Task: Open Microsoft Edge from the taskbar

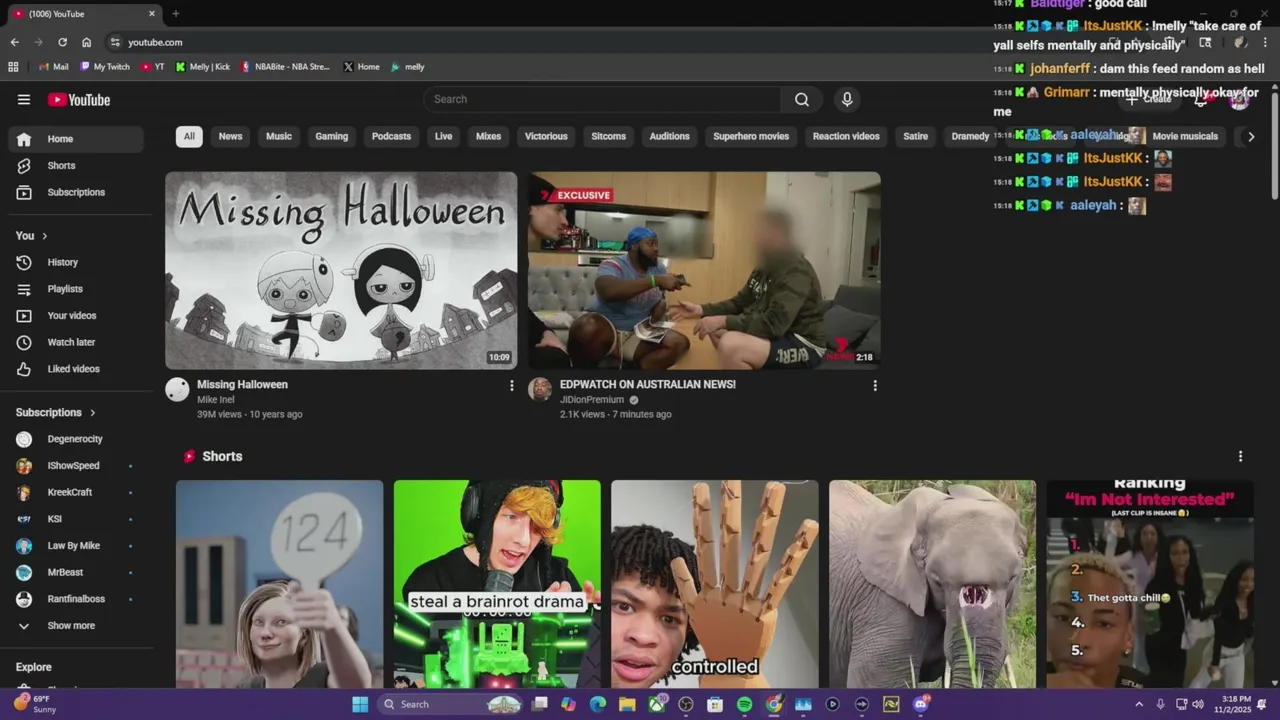Action: click(x=598, y=704)
